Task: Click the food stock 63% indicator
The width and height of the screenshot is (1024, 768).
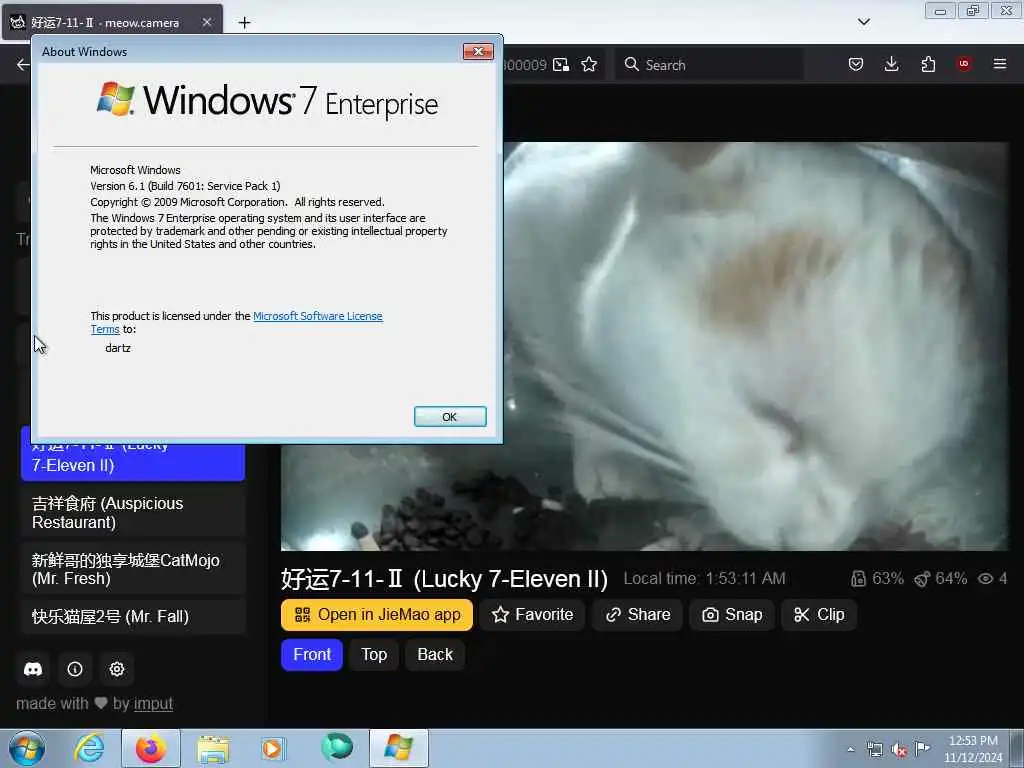Action: 877,579
